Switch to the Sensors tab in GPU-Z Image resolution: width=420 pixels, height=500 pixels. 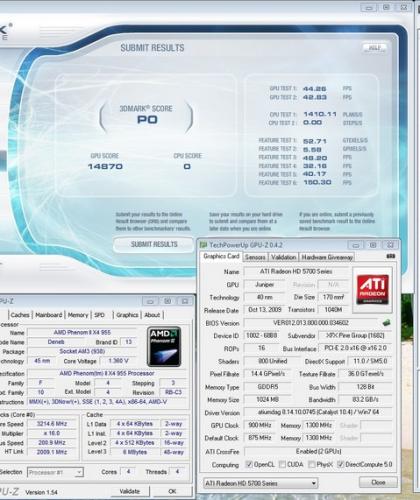point(255,257)
